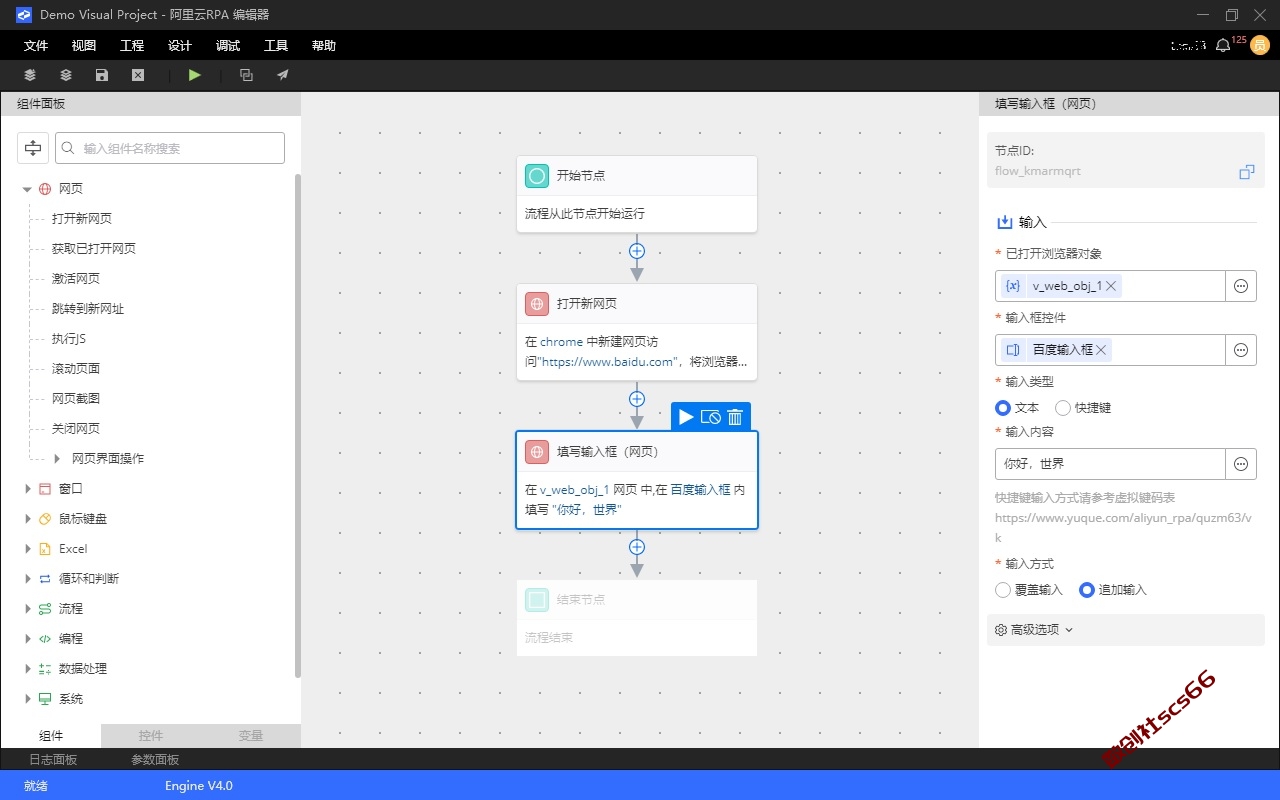Expand the 循环和判断 category
1280x800 pixels.
coord(27,579)
